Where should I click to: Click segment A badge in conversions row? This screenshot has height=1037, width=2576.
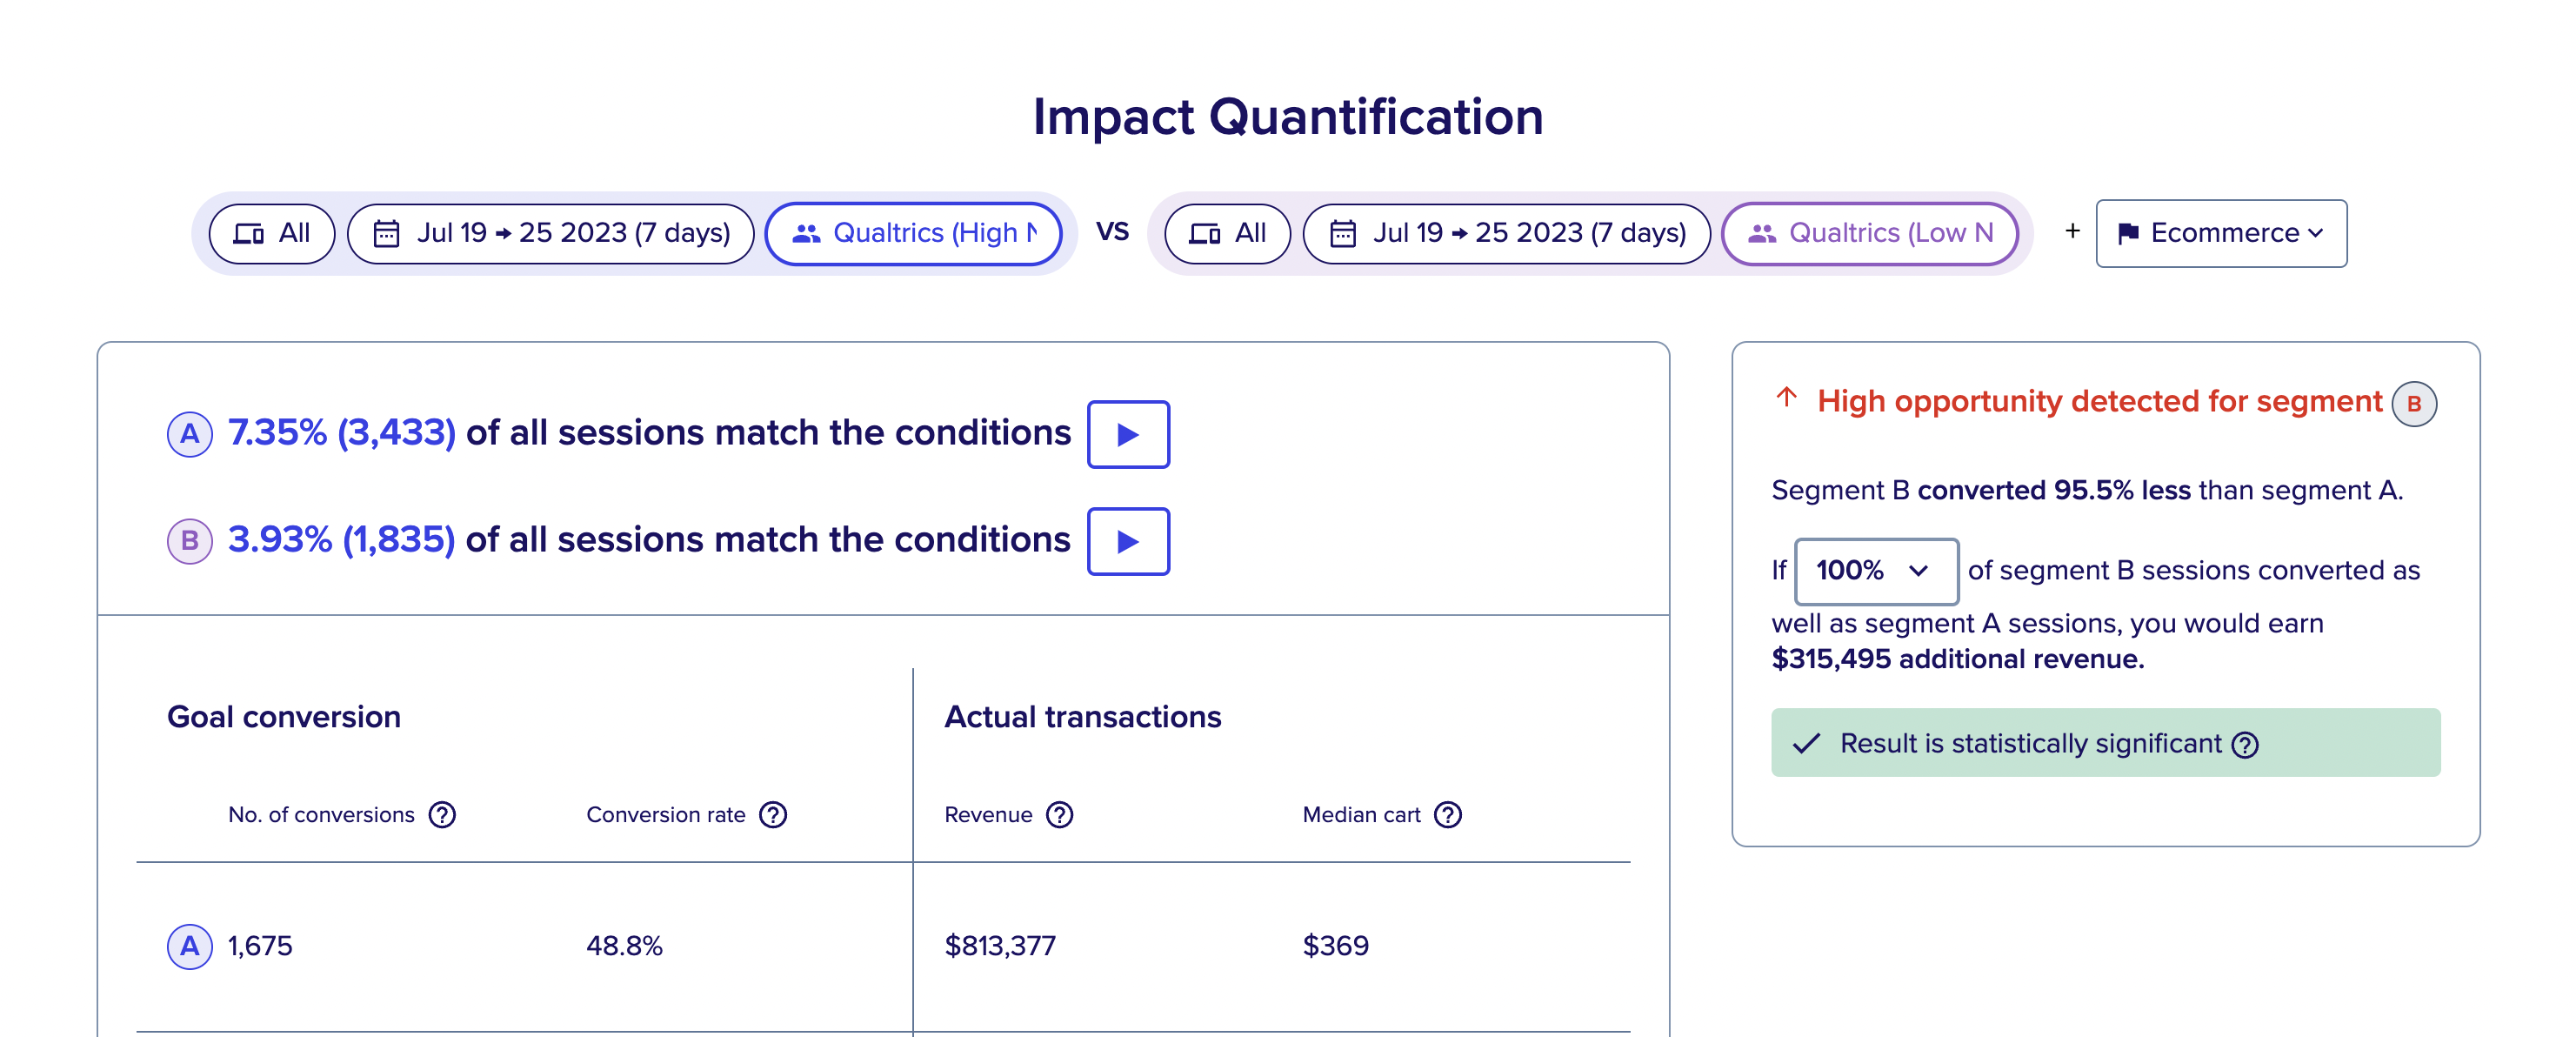(x=190, y=946)
